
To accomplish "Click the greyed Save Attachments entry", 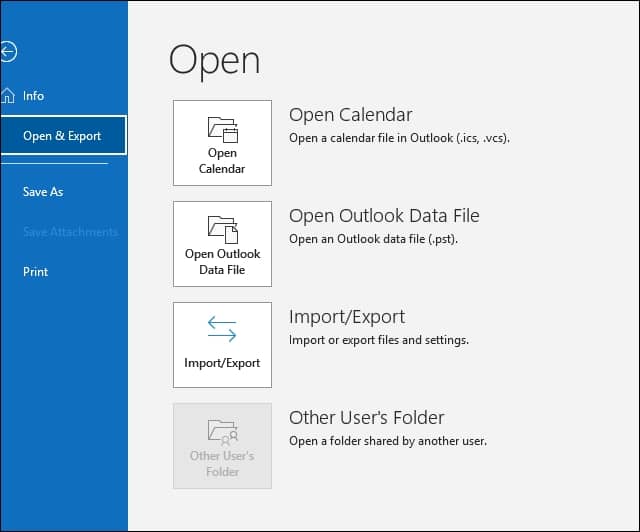I will coord(70,232).
